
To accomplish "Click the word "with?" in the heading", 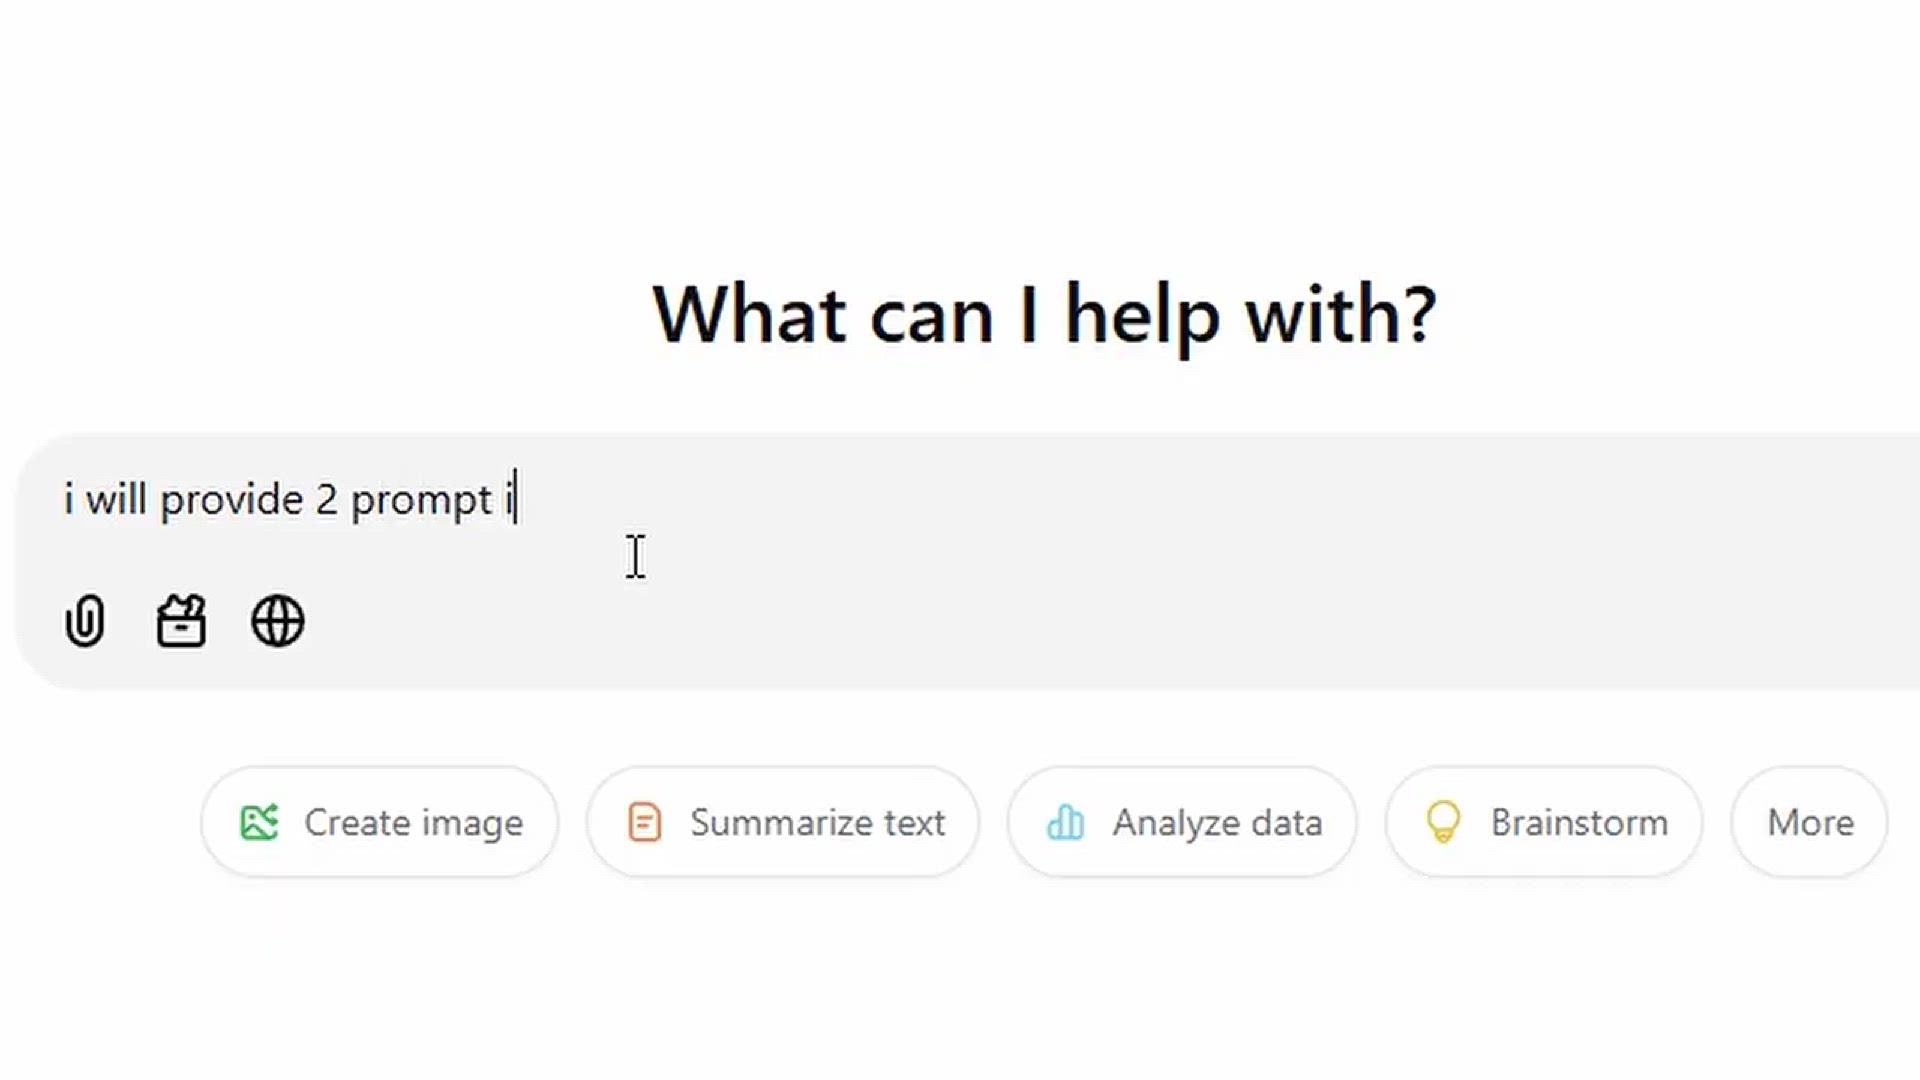I will (x=1340, y=312).
